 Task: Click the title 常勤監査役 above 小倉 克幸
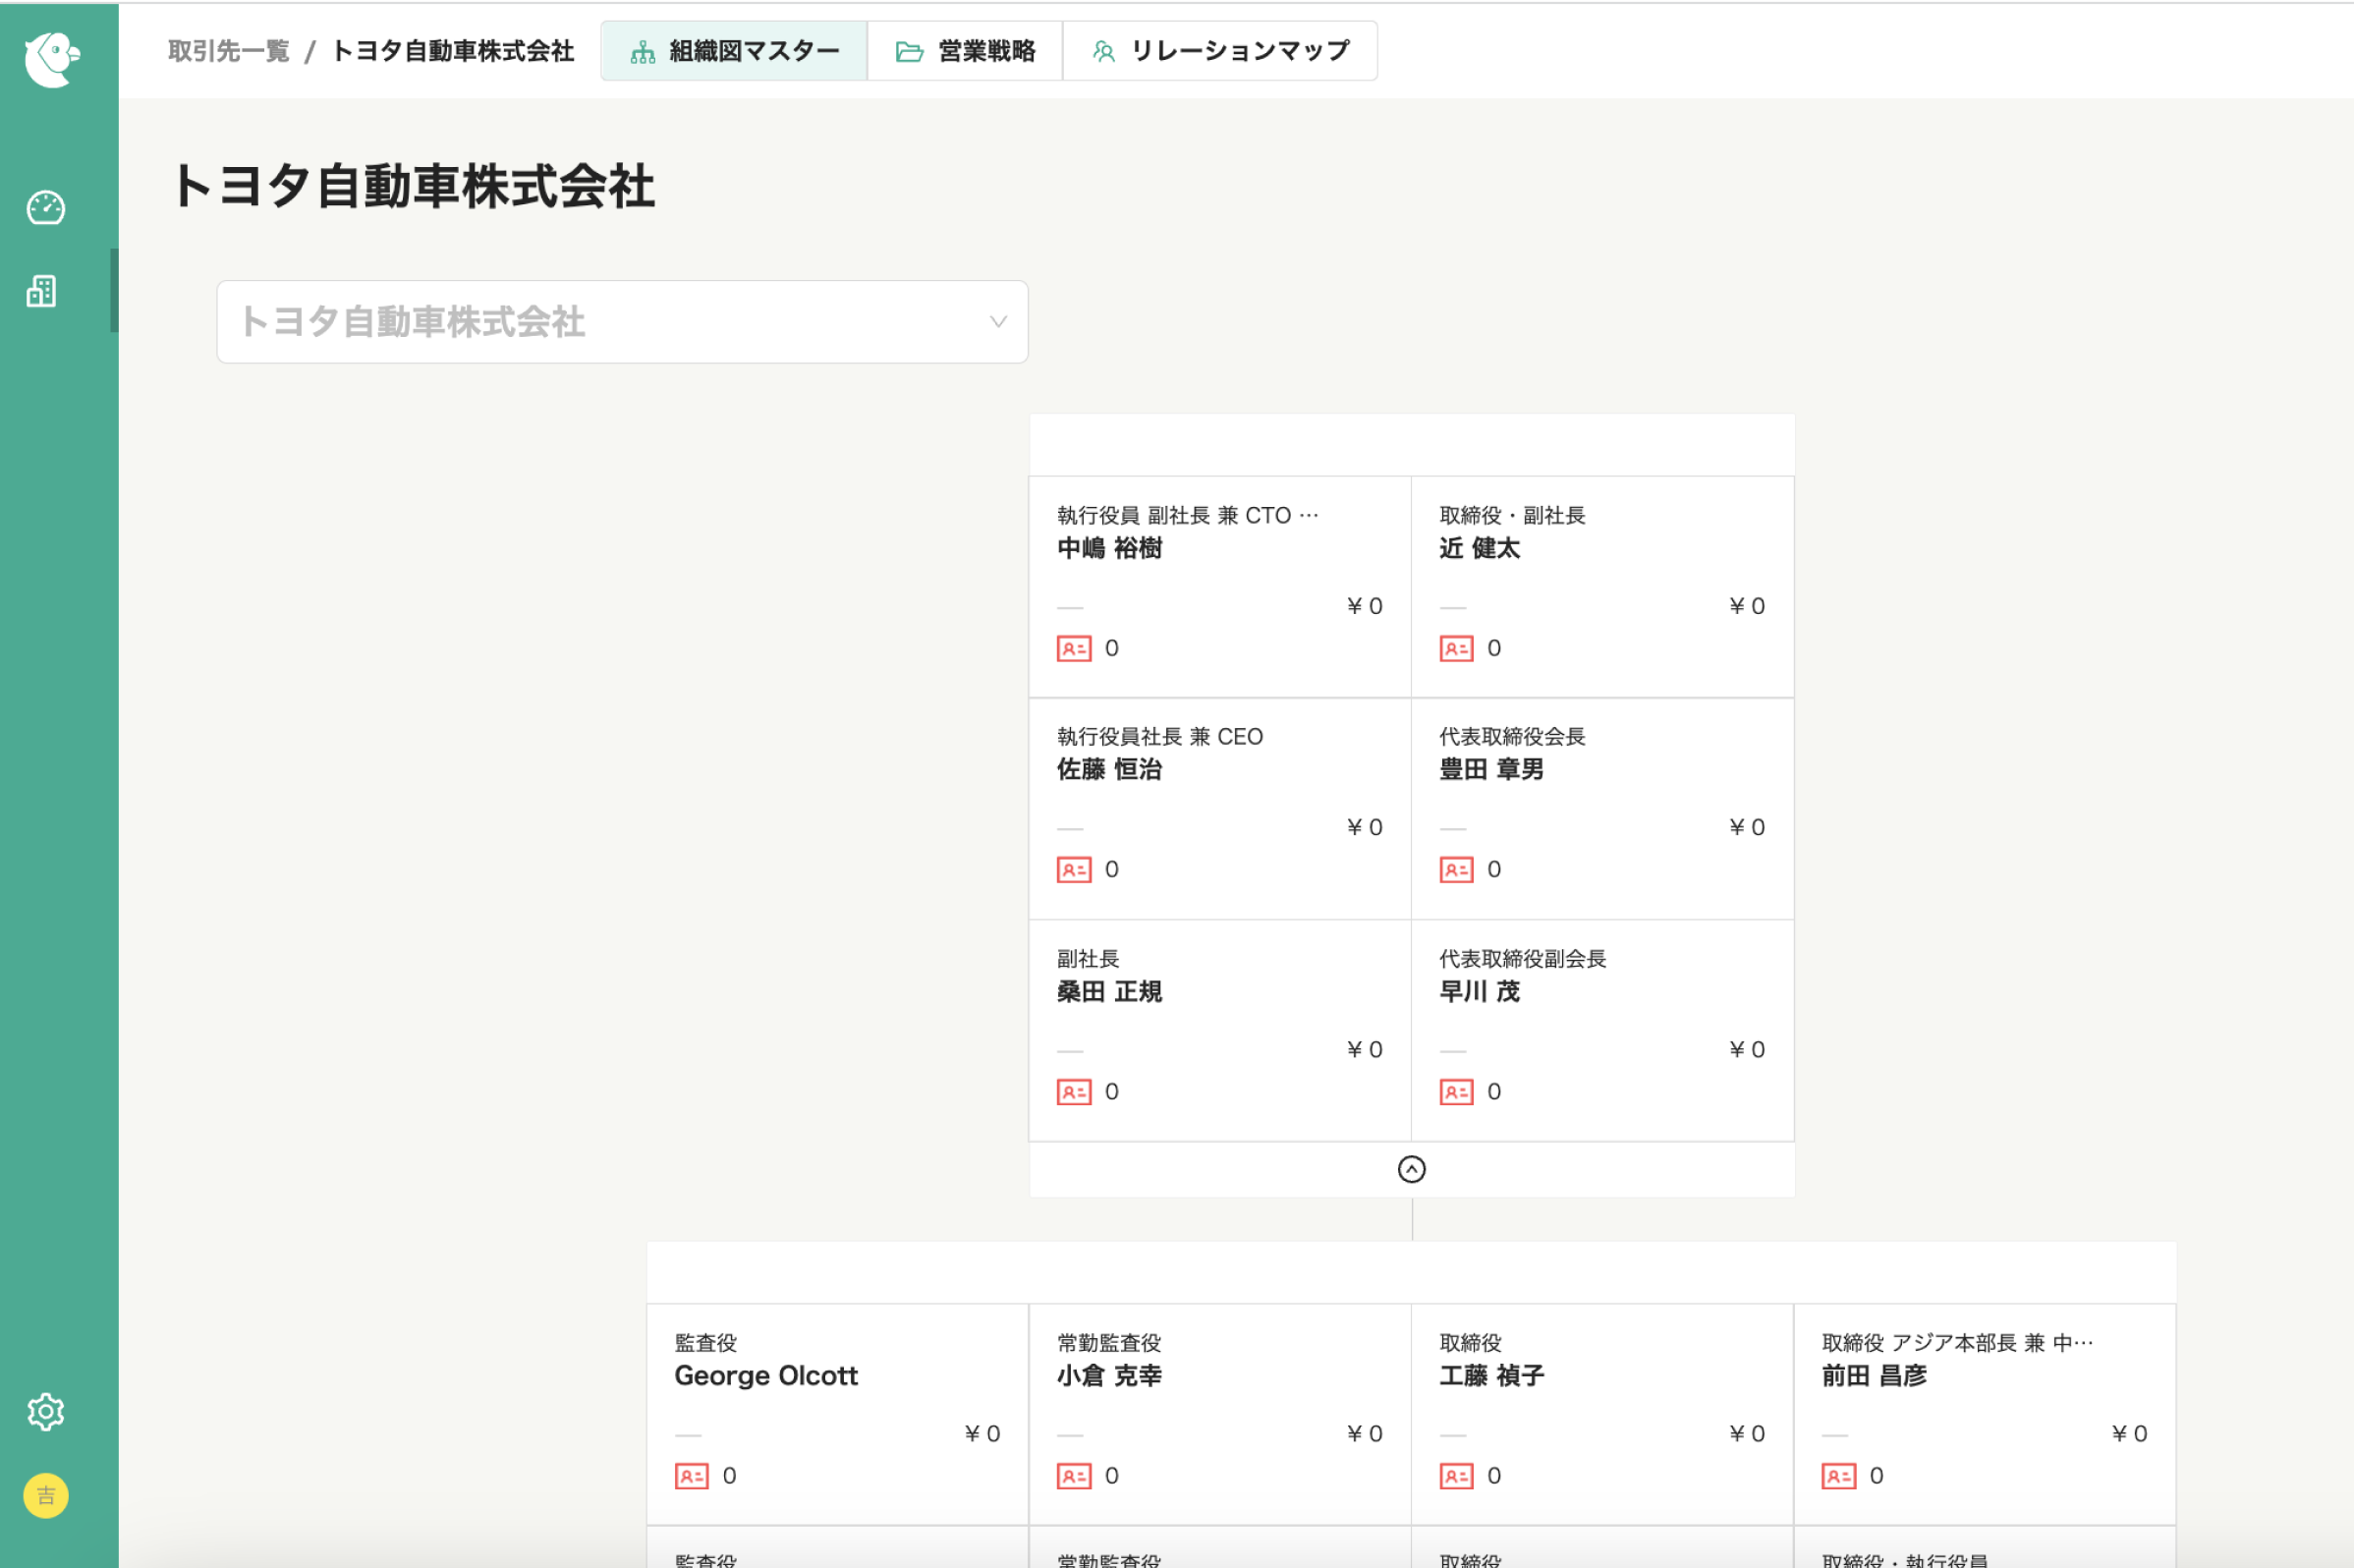1109,1342
